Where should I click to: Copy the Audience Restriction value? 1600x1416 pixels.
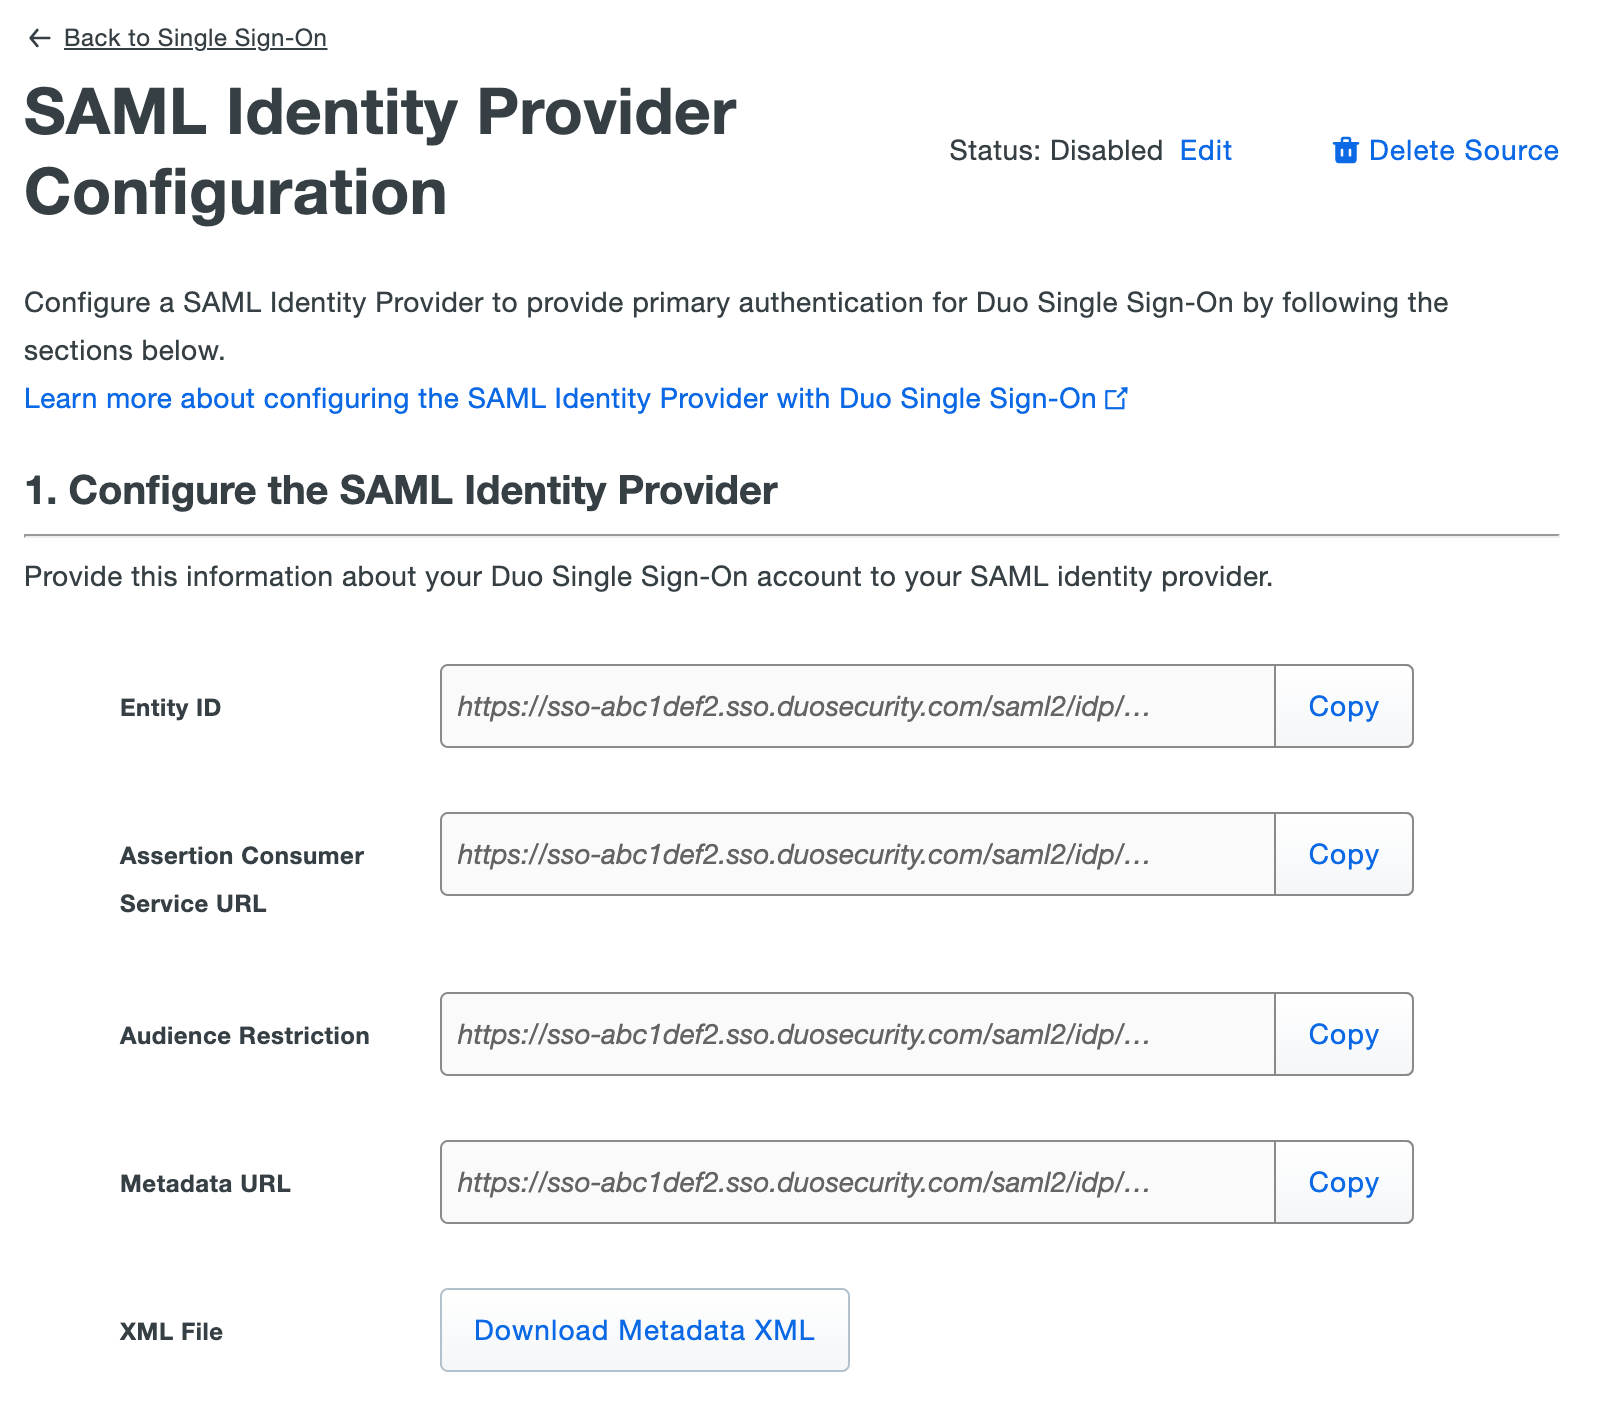[1343, 1035]
